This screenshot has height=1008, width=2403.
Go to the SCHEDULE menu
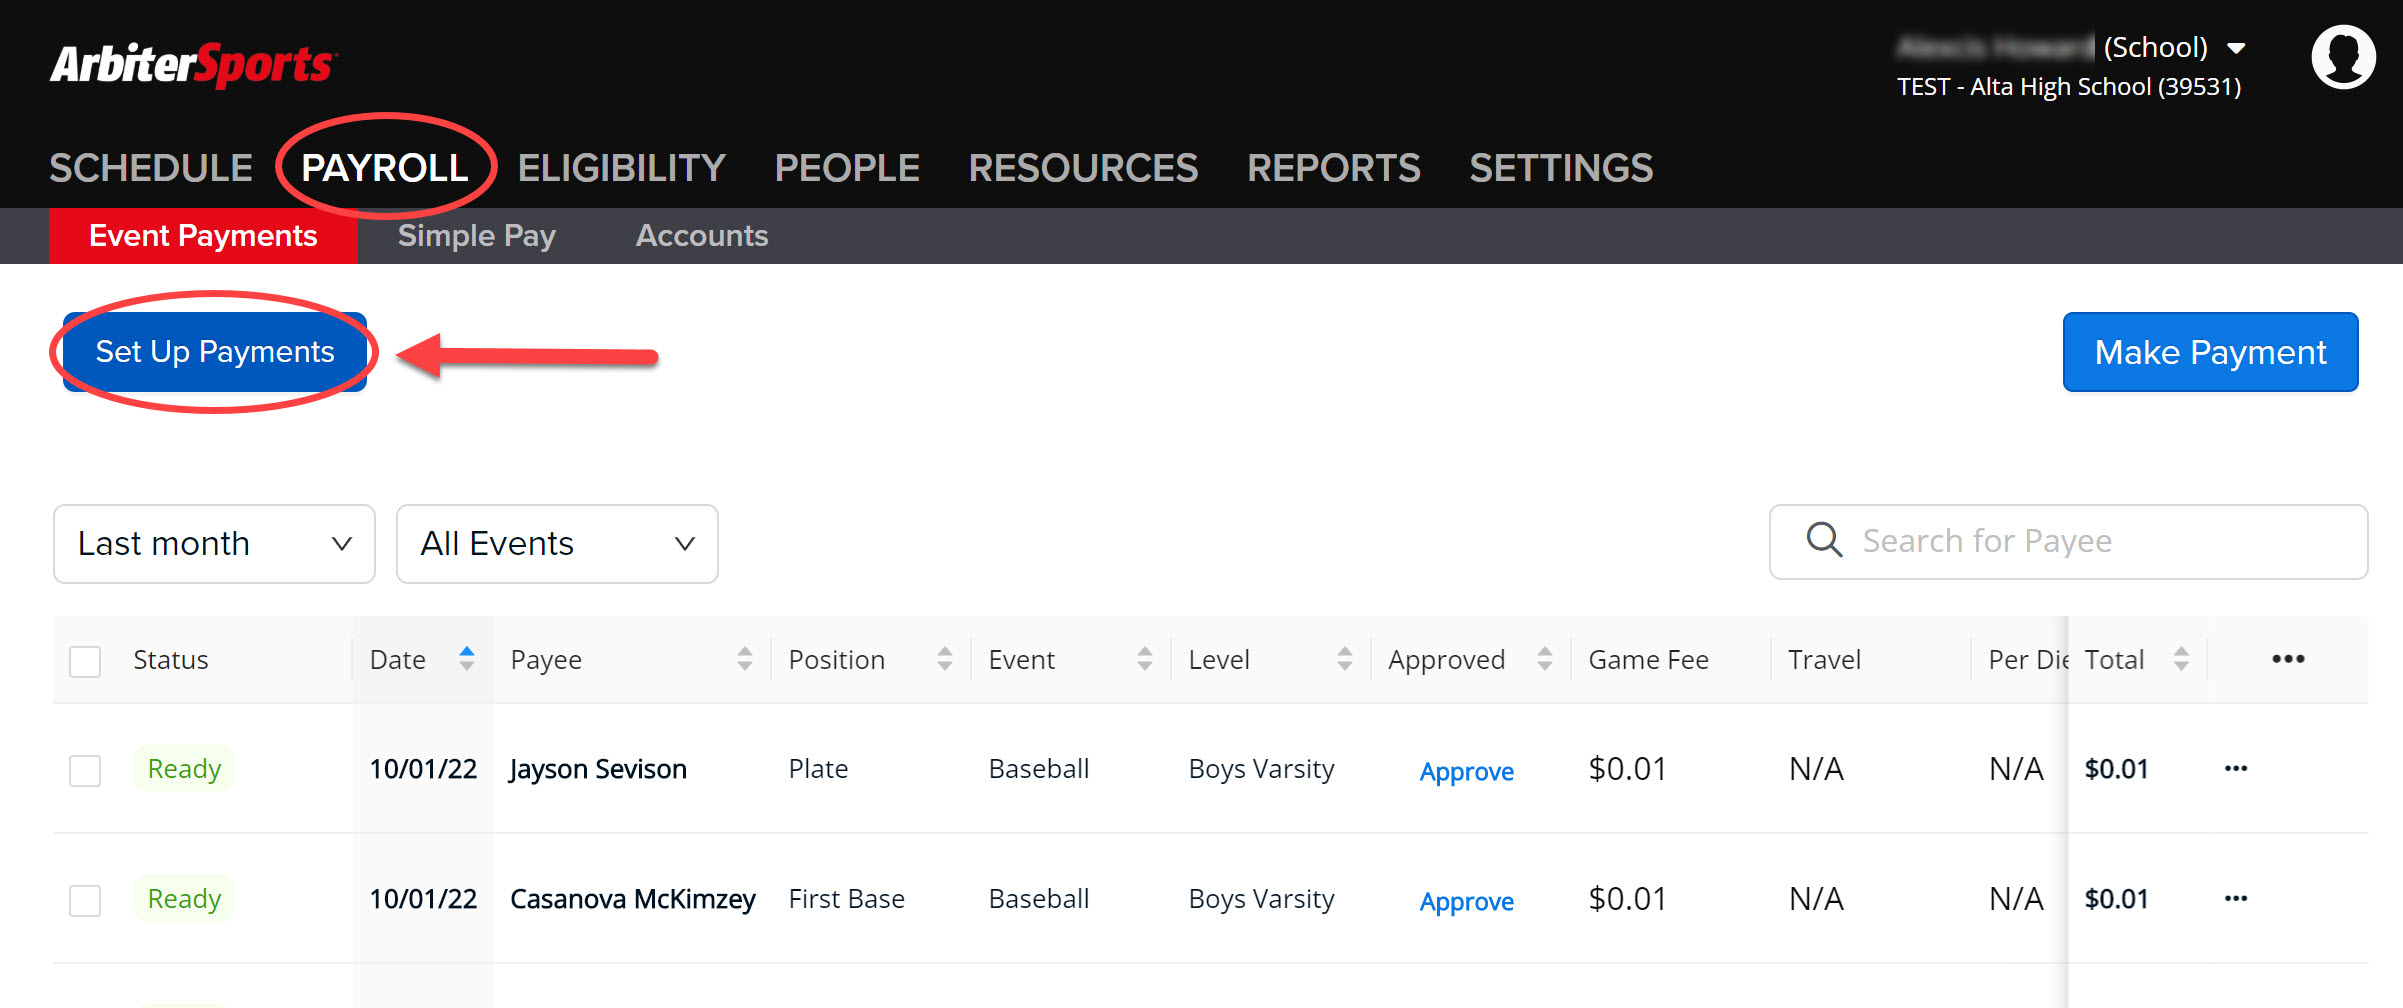[151, 168]
